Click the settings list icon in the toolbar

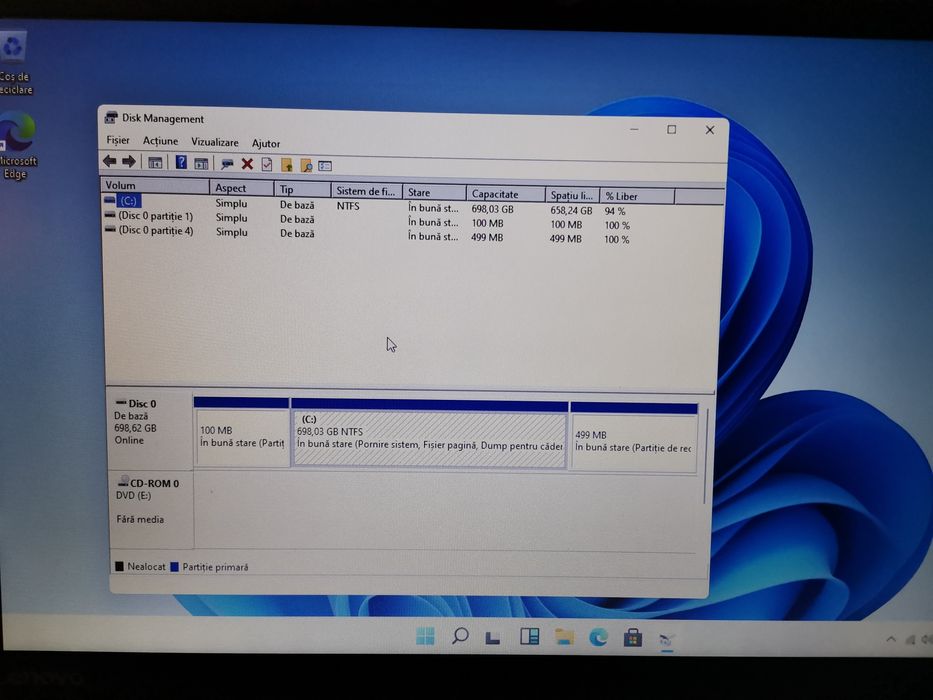tap(325, 166)
